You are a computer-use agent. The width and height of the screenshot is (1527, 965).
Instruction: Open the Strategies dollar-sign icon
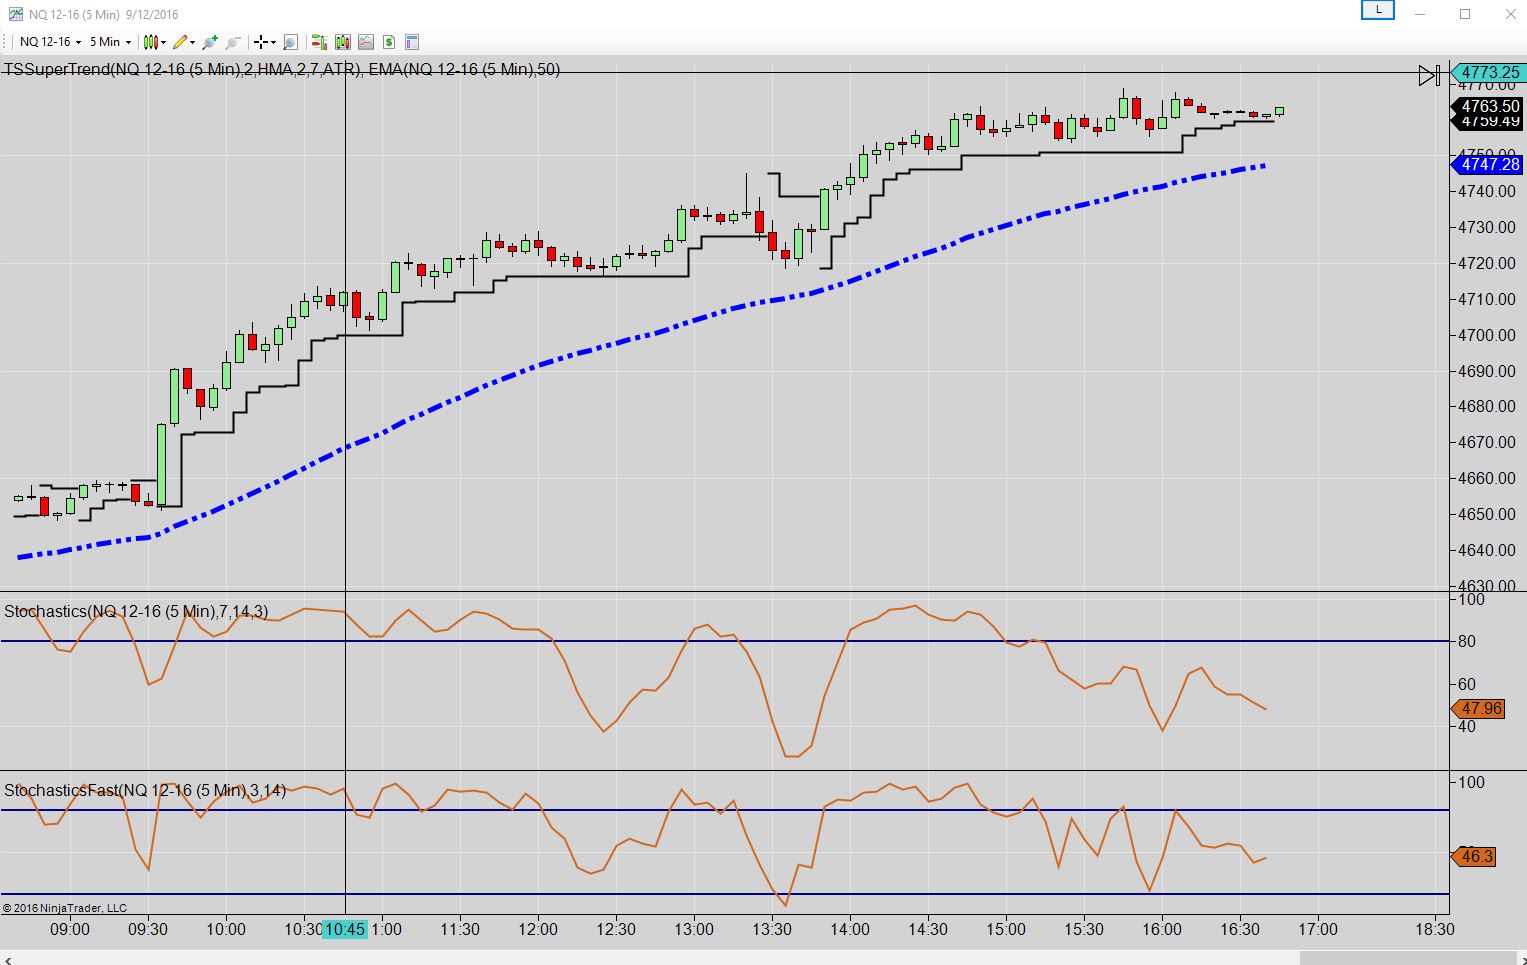389,42
